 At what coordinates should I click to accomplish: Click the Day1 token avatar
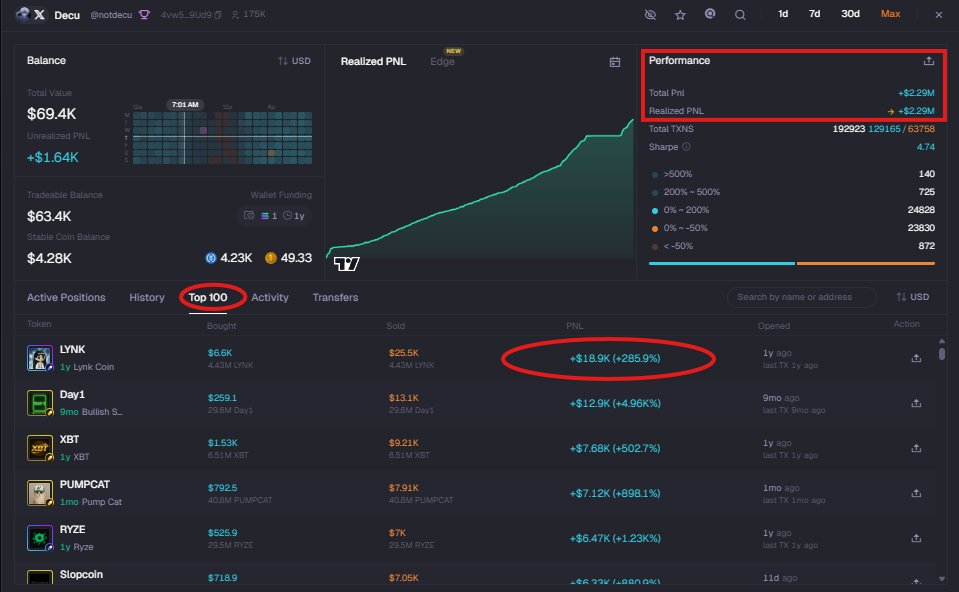(x=40, y=403)
